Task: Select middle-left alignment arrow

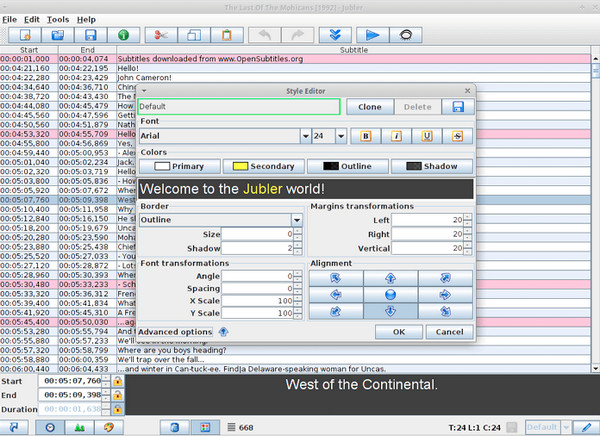Action: coord(336,295)
